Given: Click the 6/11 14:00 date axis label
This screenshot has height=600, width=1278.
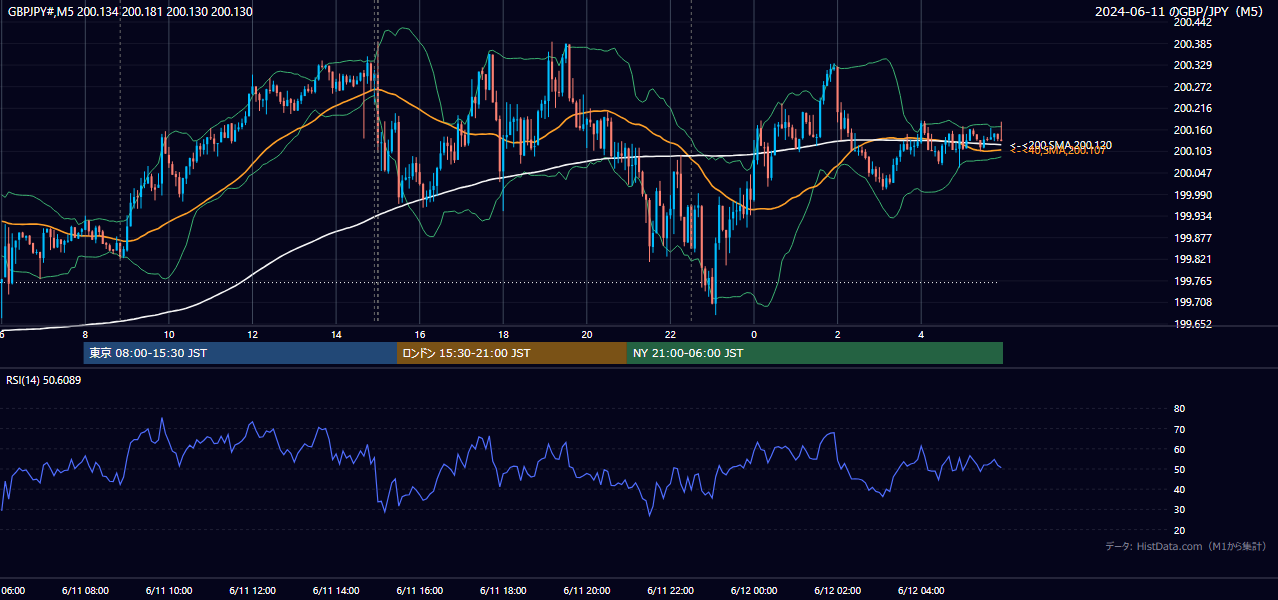Looking at the screenshot, I should pyautogui.click(x=336, y=591).
